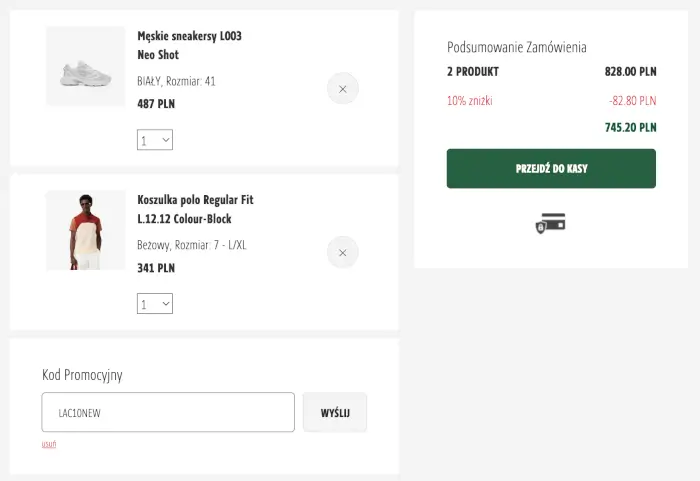
Task: Proceed with PRZEJDŹ DO KASY button
Action: coord(551,168)
